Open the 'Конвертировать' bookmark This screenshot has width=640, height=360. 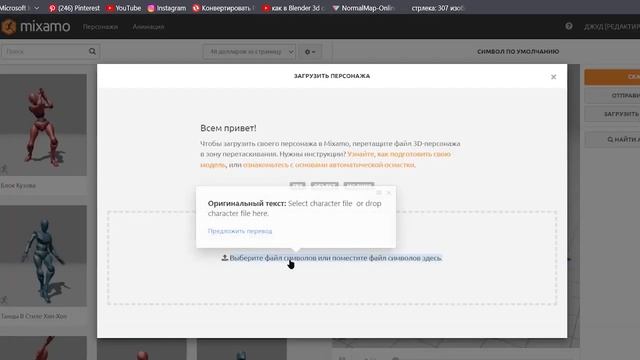click(x=223, y=8)
